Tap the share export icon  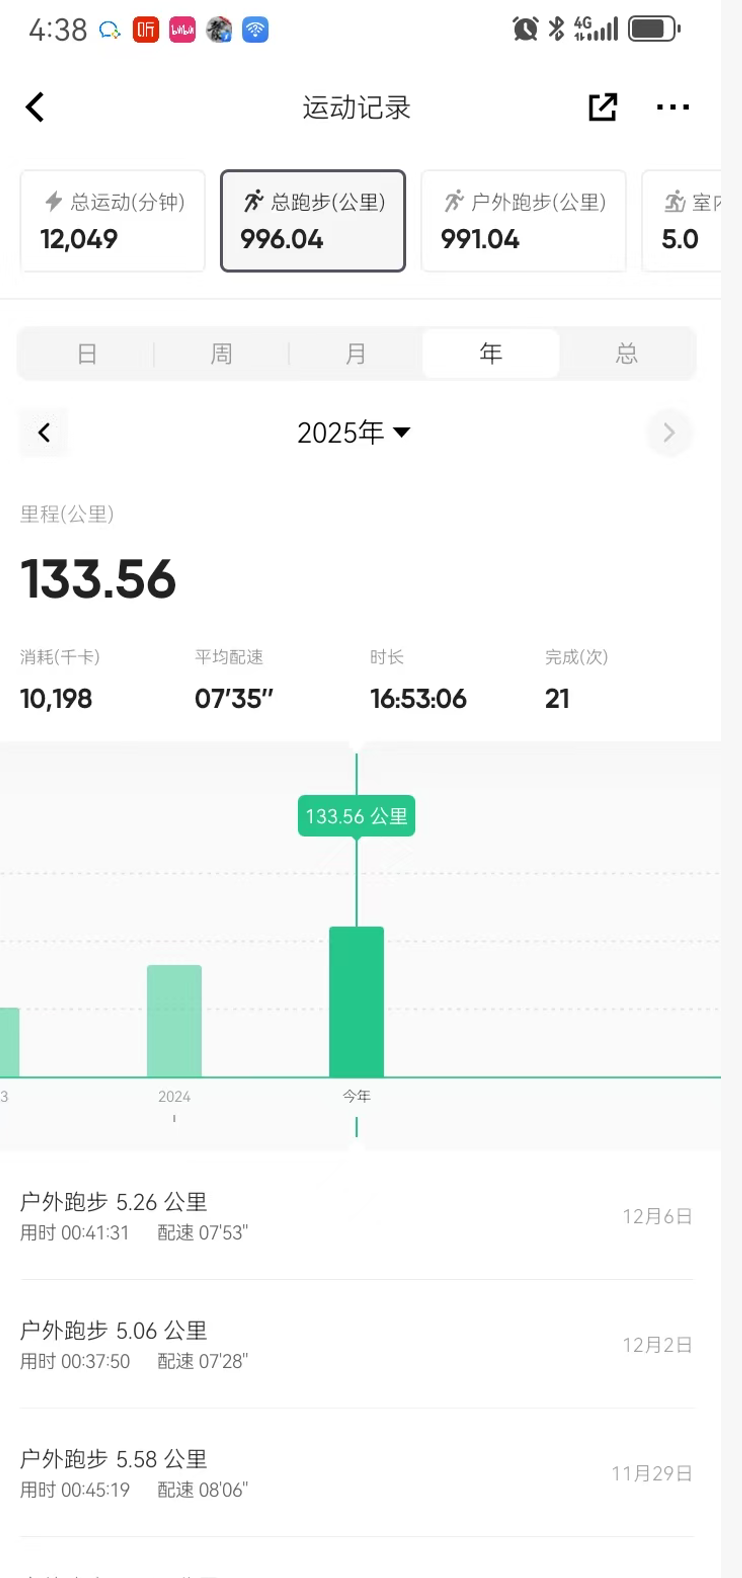(602, 107)
